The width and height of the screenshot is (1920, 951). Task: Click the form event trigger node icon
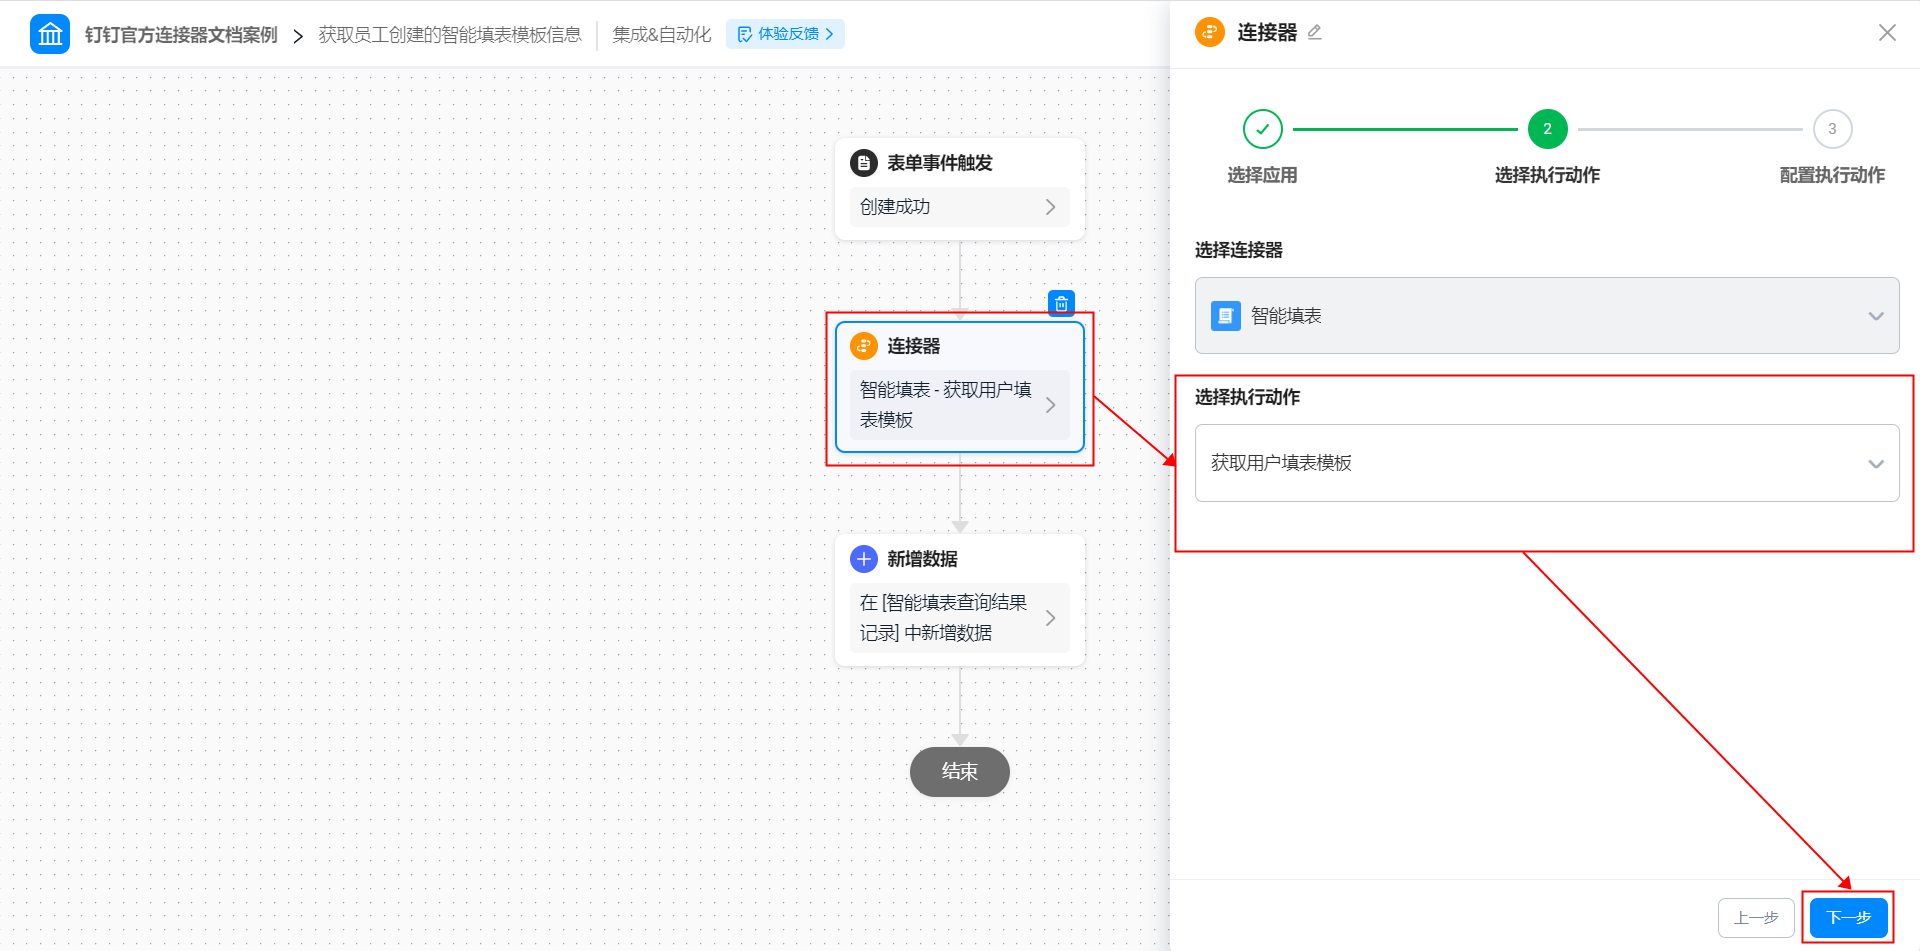[x=864, y=163]
